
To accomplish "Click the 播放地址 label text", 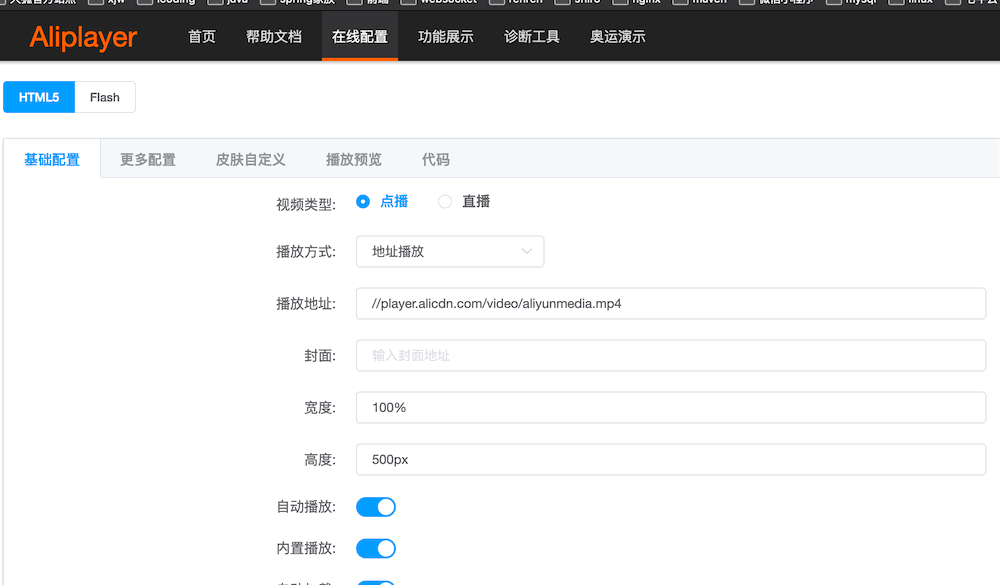I will click(x=305, y=304).
